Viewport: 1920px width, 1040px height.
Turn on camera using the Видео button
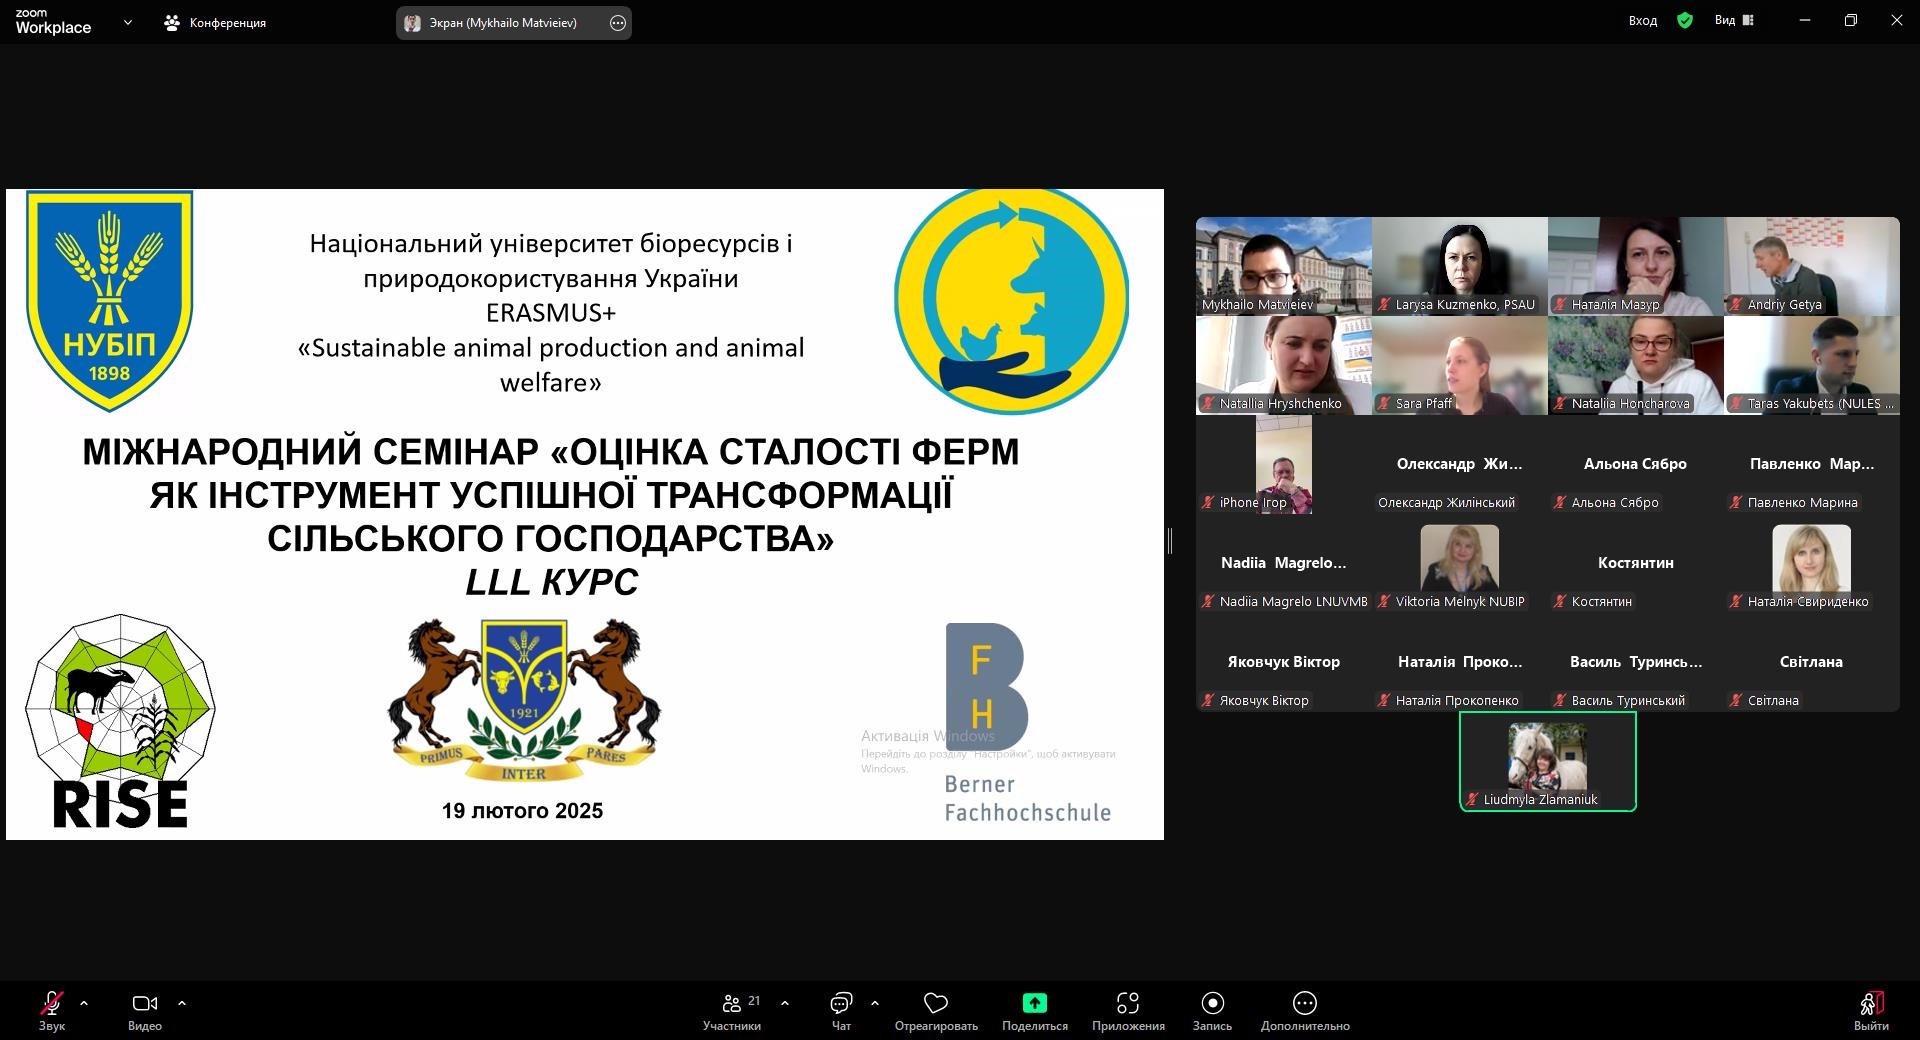click(145, 1010)
